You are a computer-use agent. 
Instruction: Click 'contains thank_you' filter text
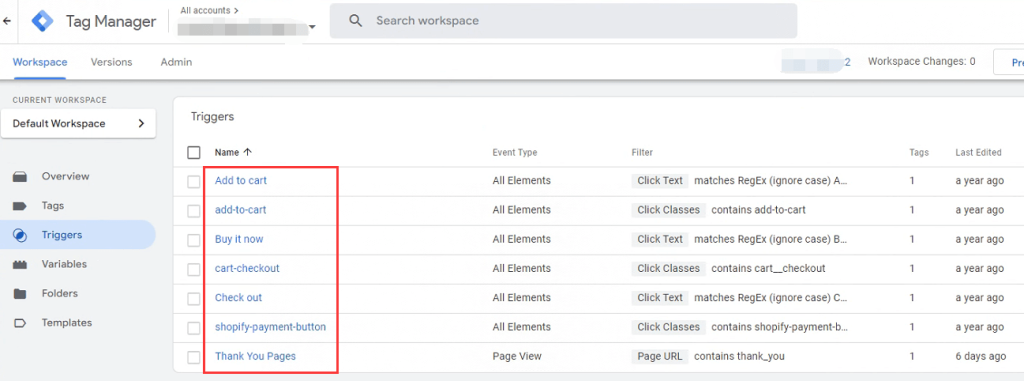[x=739, y=356]
